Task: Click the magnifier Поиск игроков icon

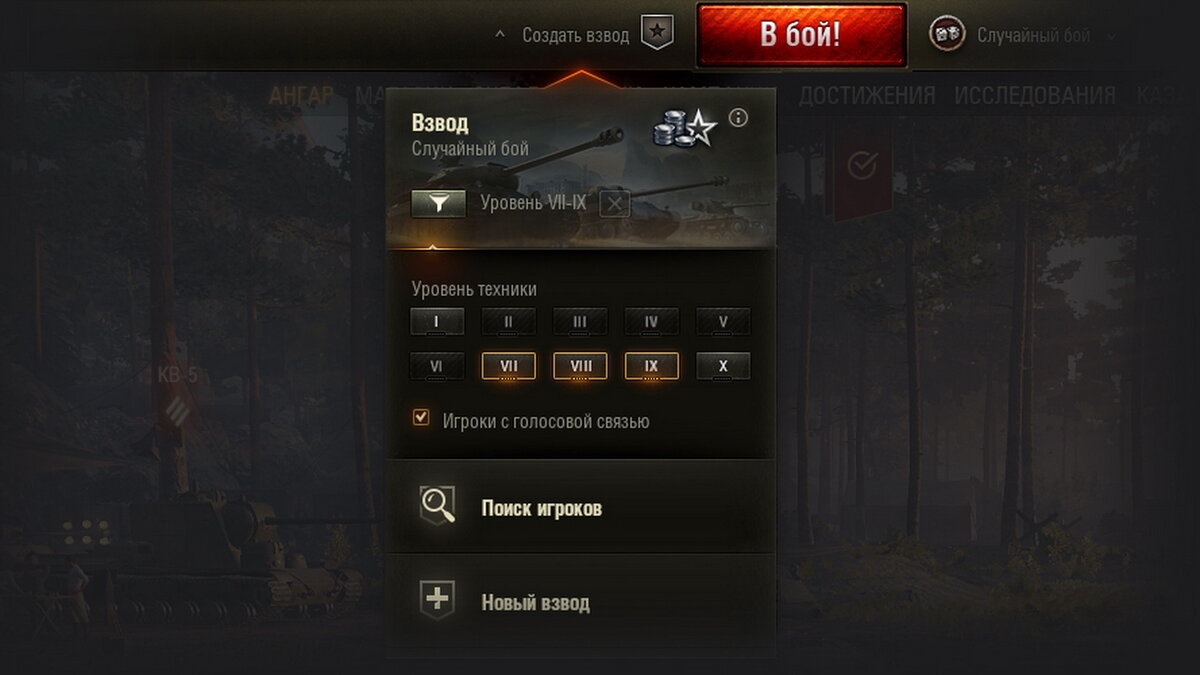Action: (x=438, y=506)
